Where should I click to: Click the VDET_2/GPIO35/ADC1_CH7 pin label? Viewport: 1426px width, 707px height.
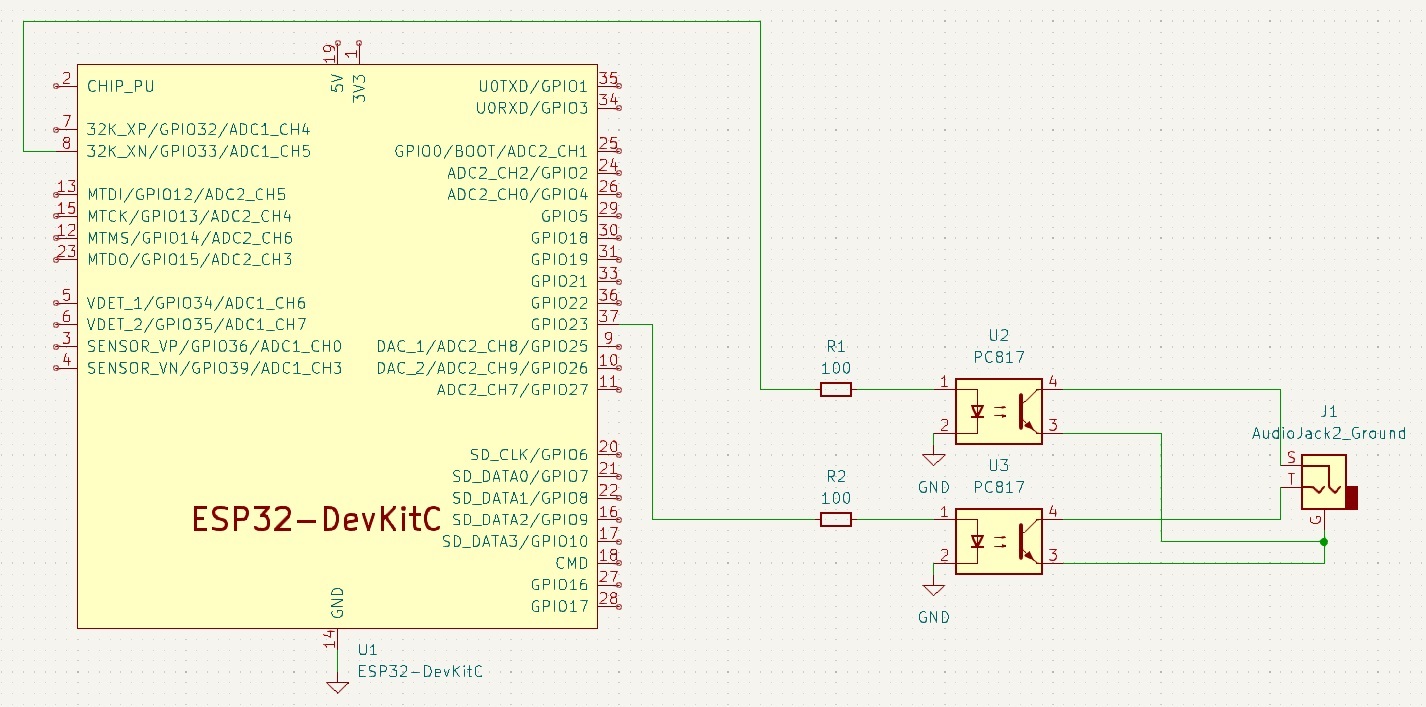point(196,325)
